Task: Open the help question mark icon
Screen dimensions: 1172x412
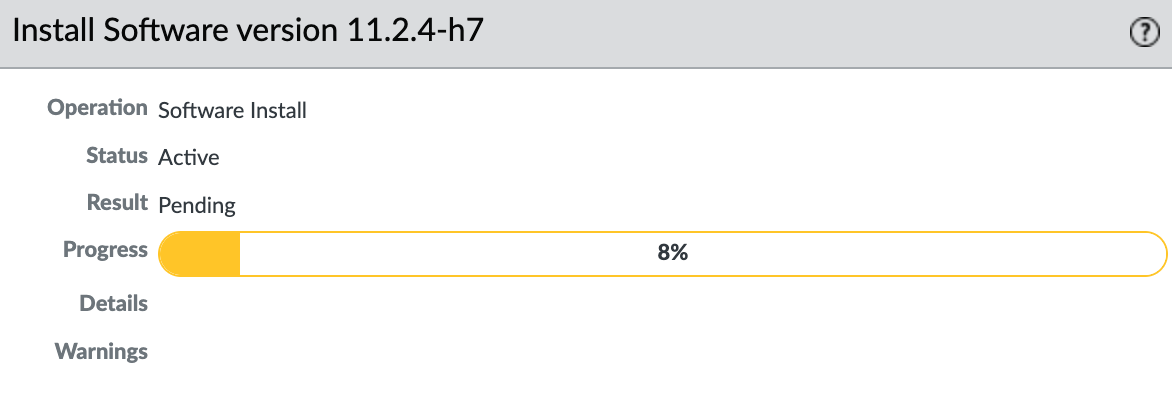Action: [1144, 34]
